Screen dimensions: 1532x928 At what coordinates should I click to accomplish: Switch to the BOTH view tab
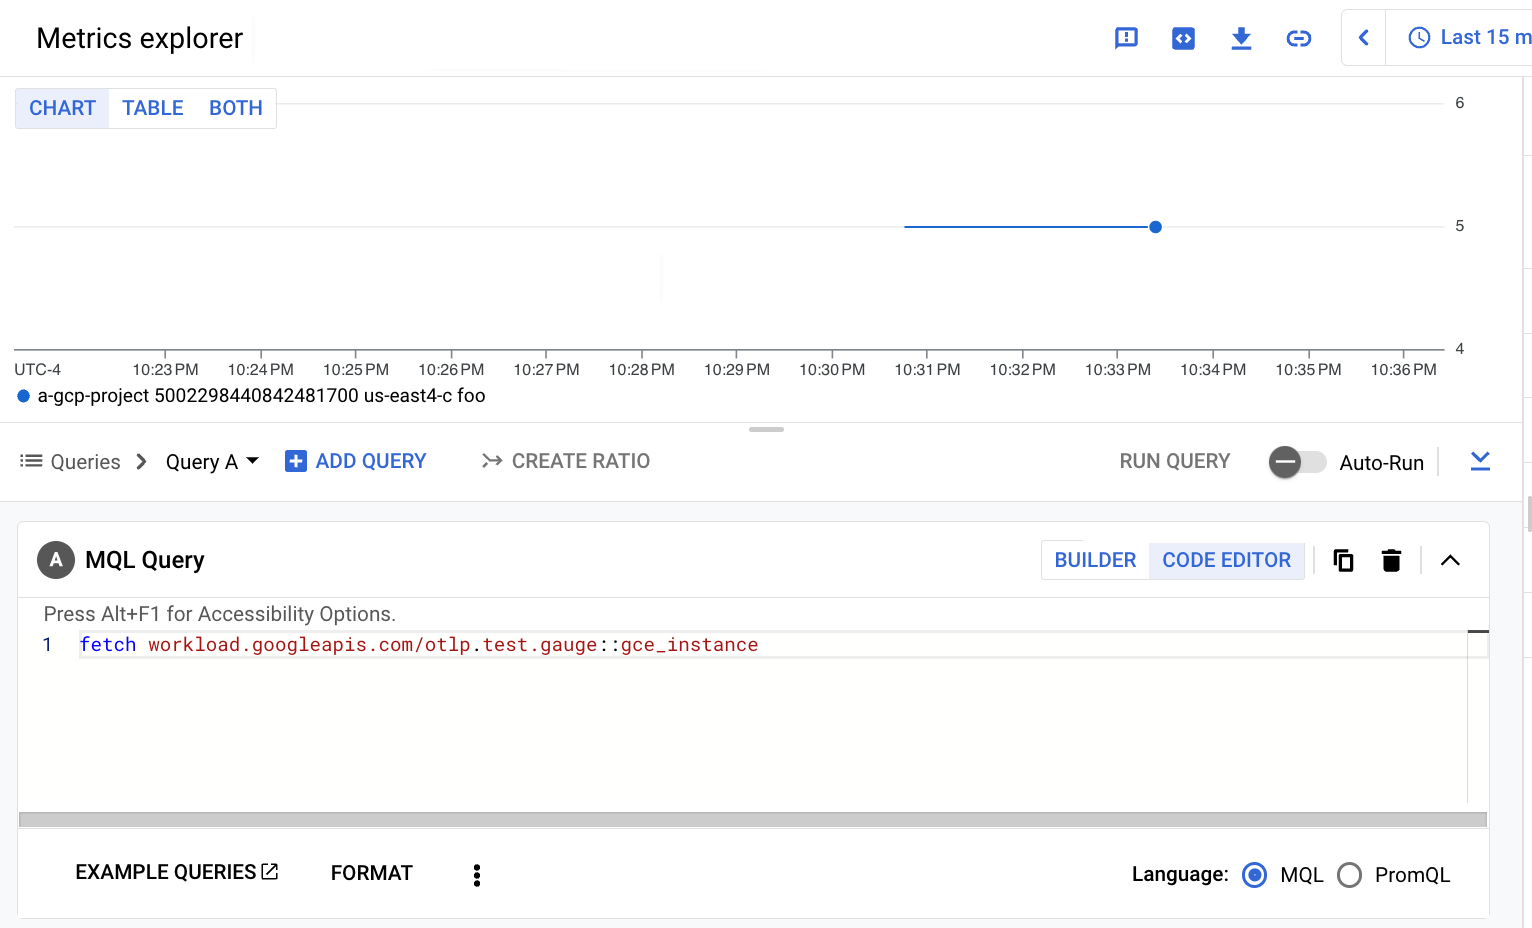pos(236,108)
